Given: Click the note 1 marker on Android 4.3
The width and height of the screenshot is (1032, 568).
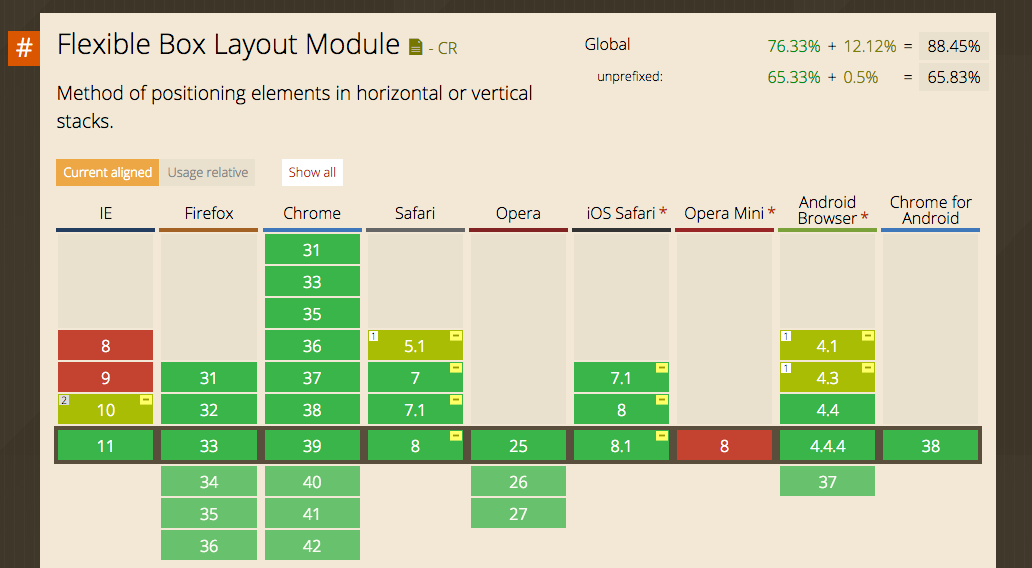Looking at the screenshot, I should click(786, 368).
